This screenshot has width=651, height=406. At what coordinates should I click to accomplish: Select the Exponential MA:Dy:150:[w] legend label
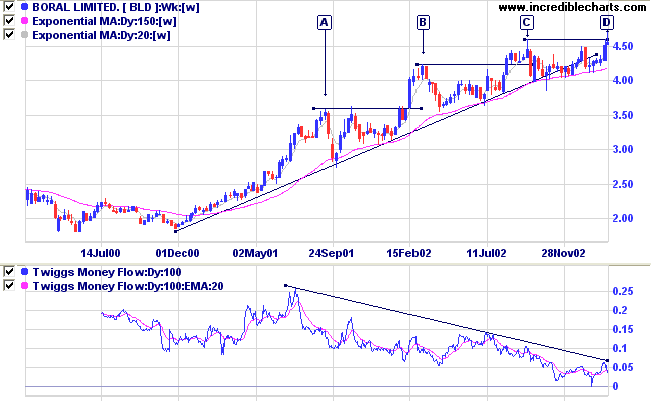pyautogui.click(x=104, y=21)
